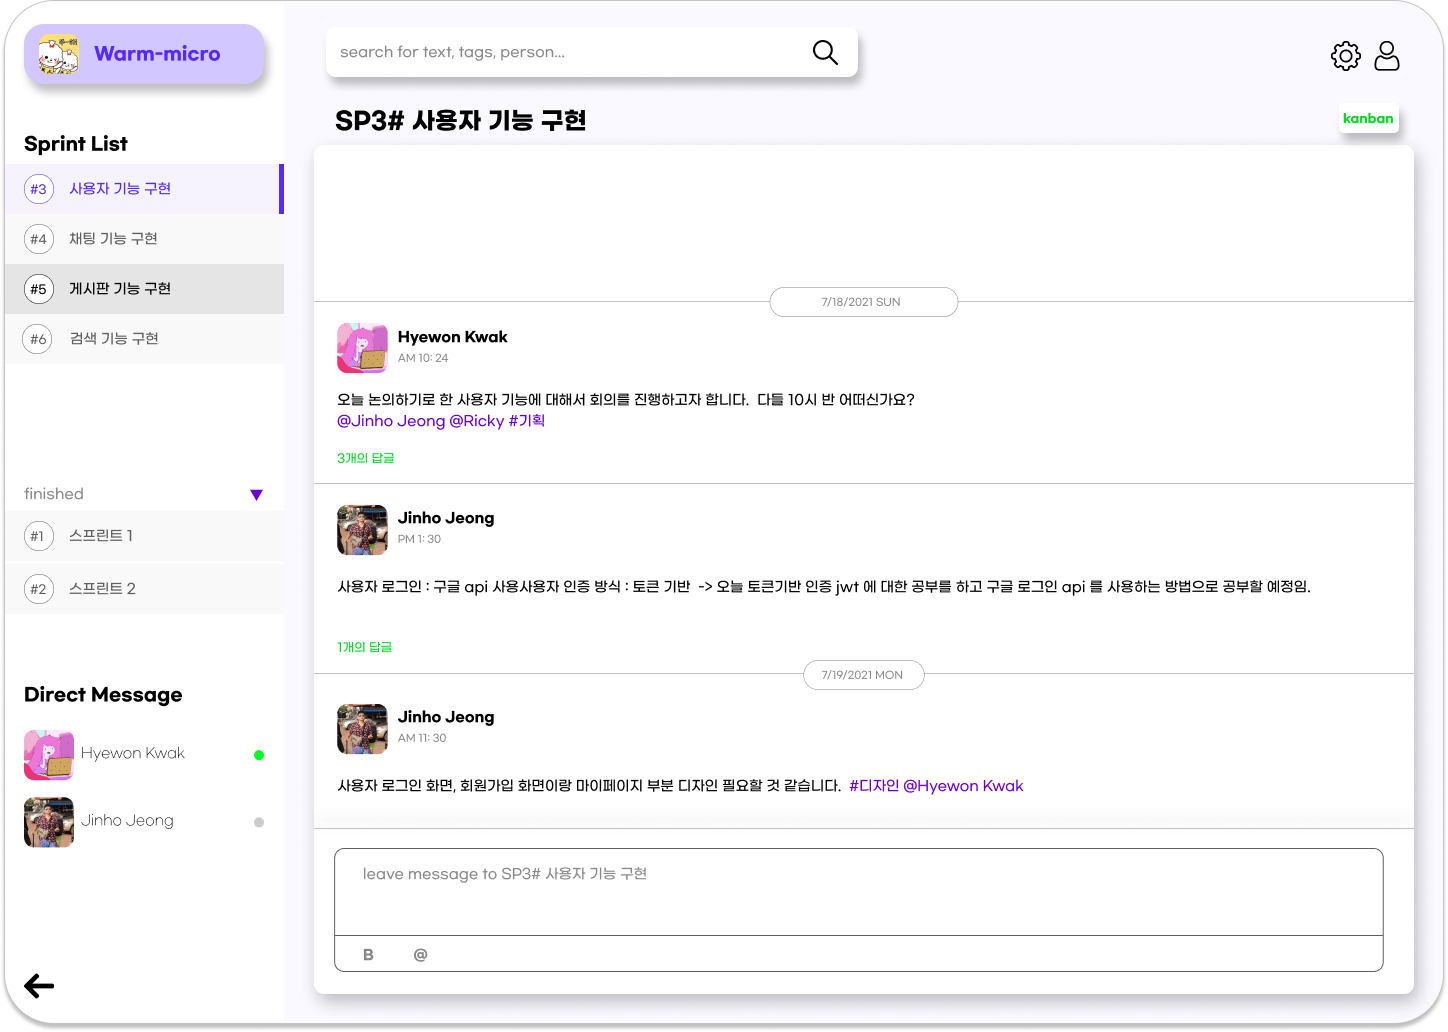1448x1032 pixels.
Task: Click the 7/18/2021 SUN date marker
Action: [x=863, y=302]
